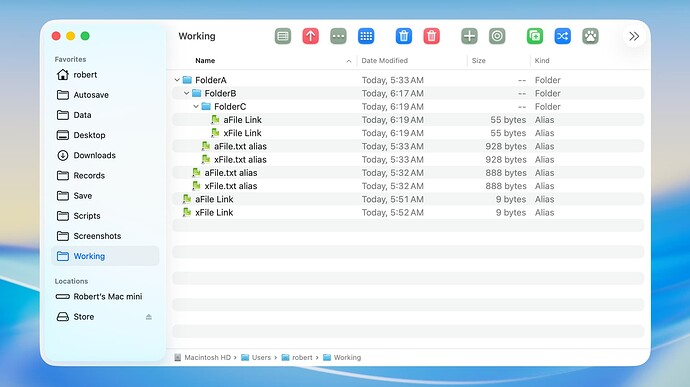Open Records folder in sidebar

pos(105,176)
